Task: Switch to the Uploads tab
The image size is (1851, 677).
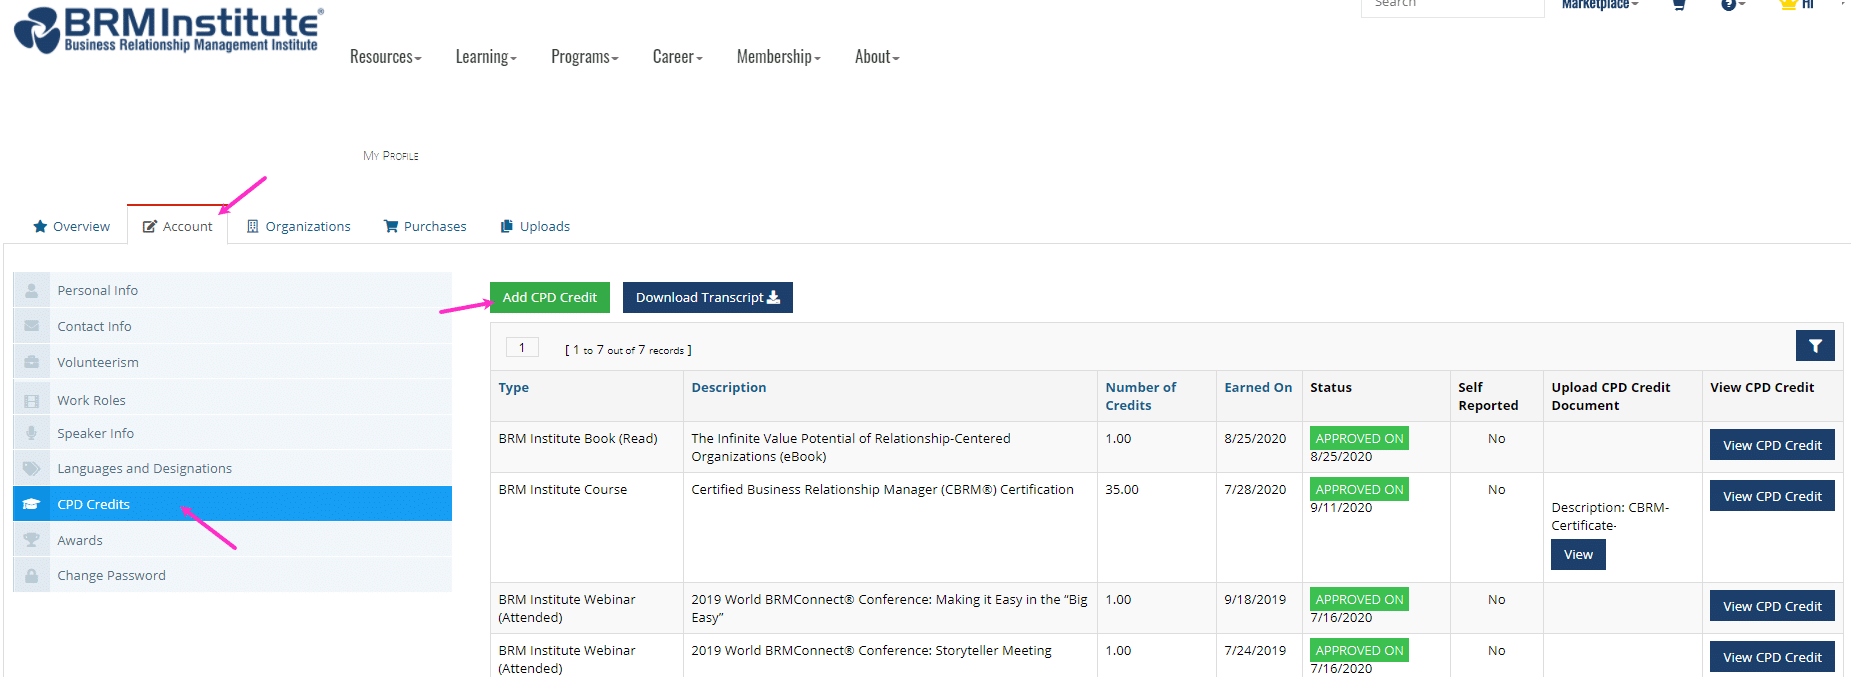Action: coord(535,226)
